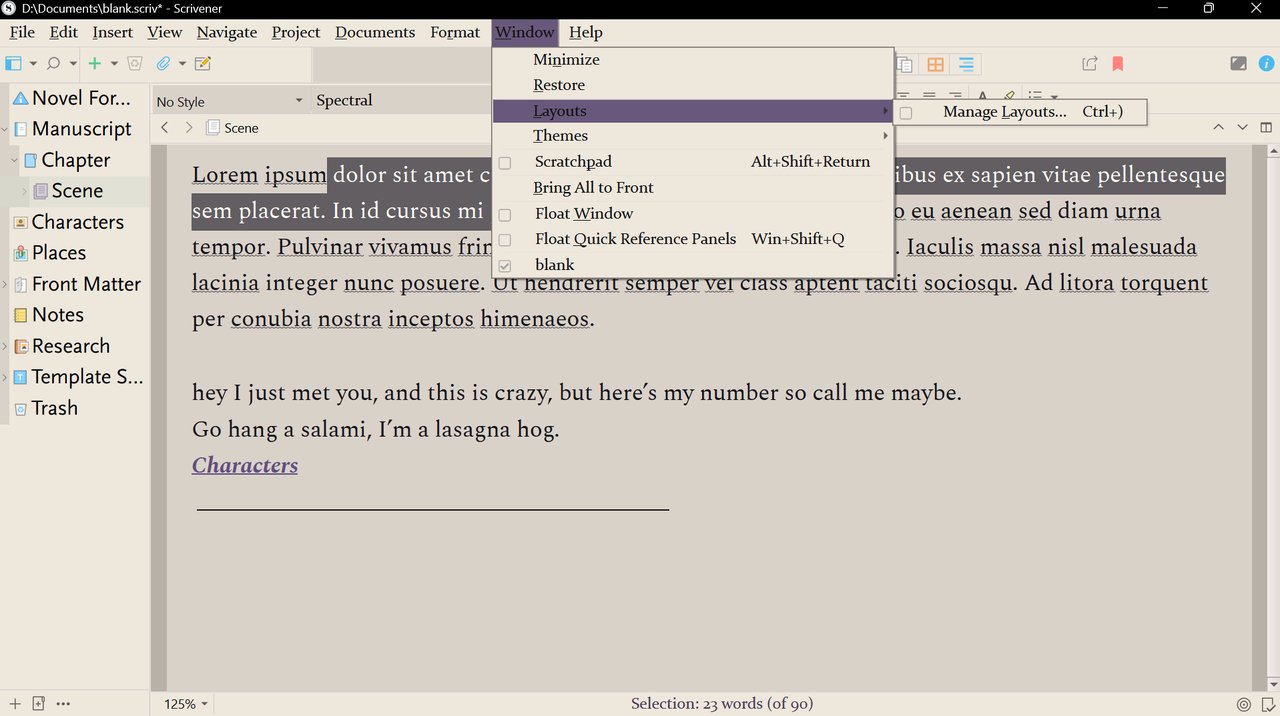Image resolution: width=1280 pixels, height=716 pixels.
Task: Expand the Scene item arrow
Action: pyautogui.click(x=25, y=191)
